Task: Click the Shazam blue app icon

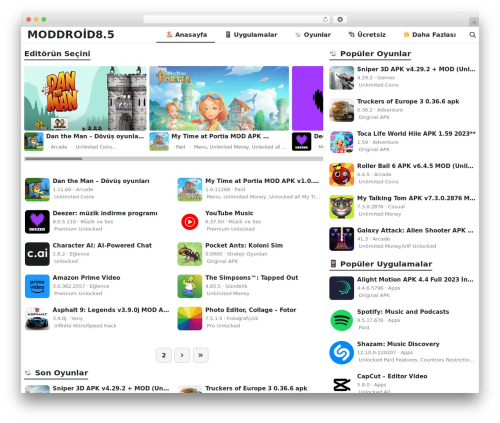Action: pos(342,353)
